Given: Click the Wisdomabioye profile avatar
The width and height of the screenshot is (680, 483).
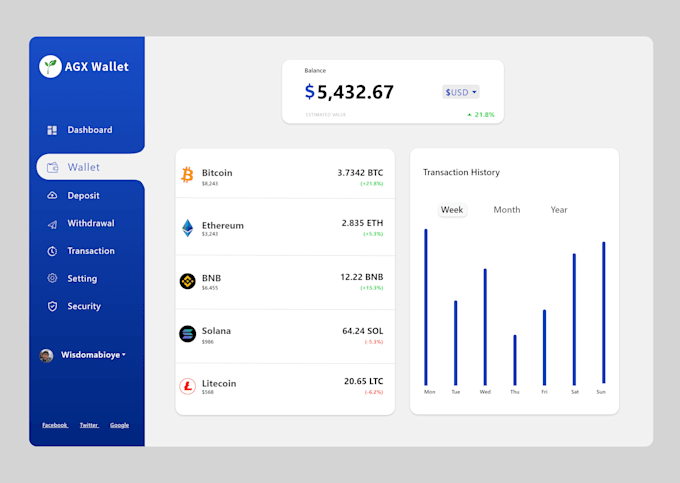Looking at the screenshot, I should (46, 355).
